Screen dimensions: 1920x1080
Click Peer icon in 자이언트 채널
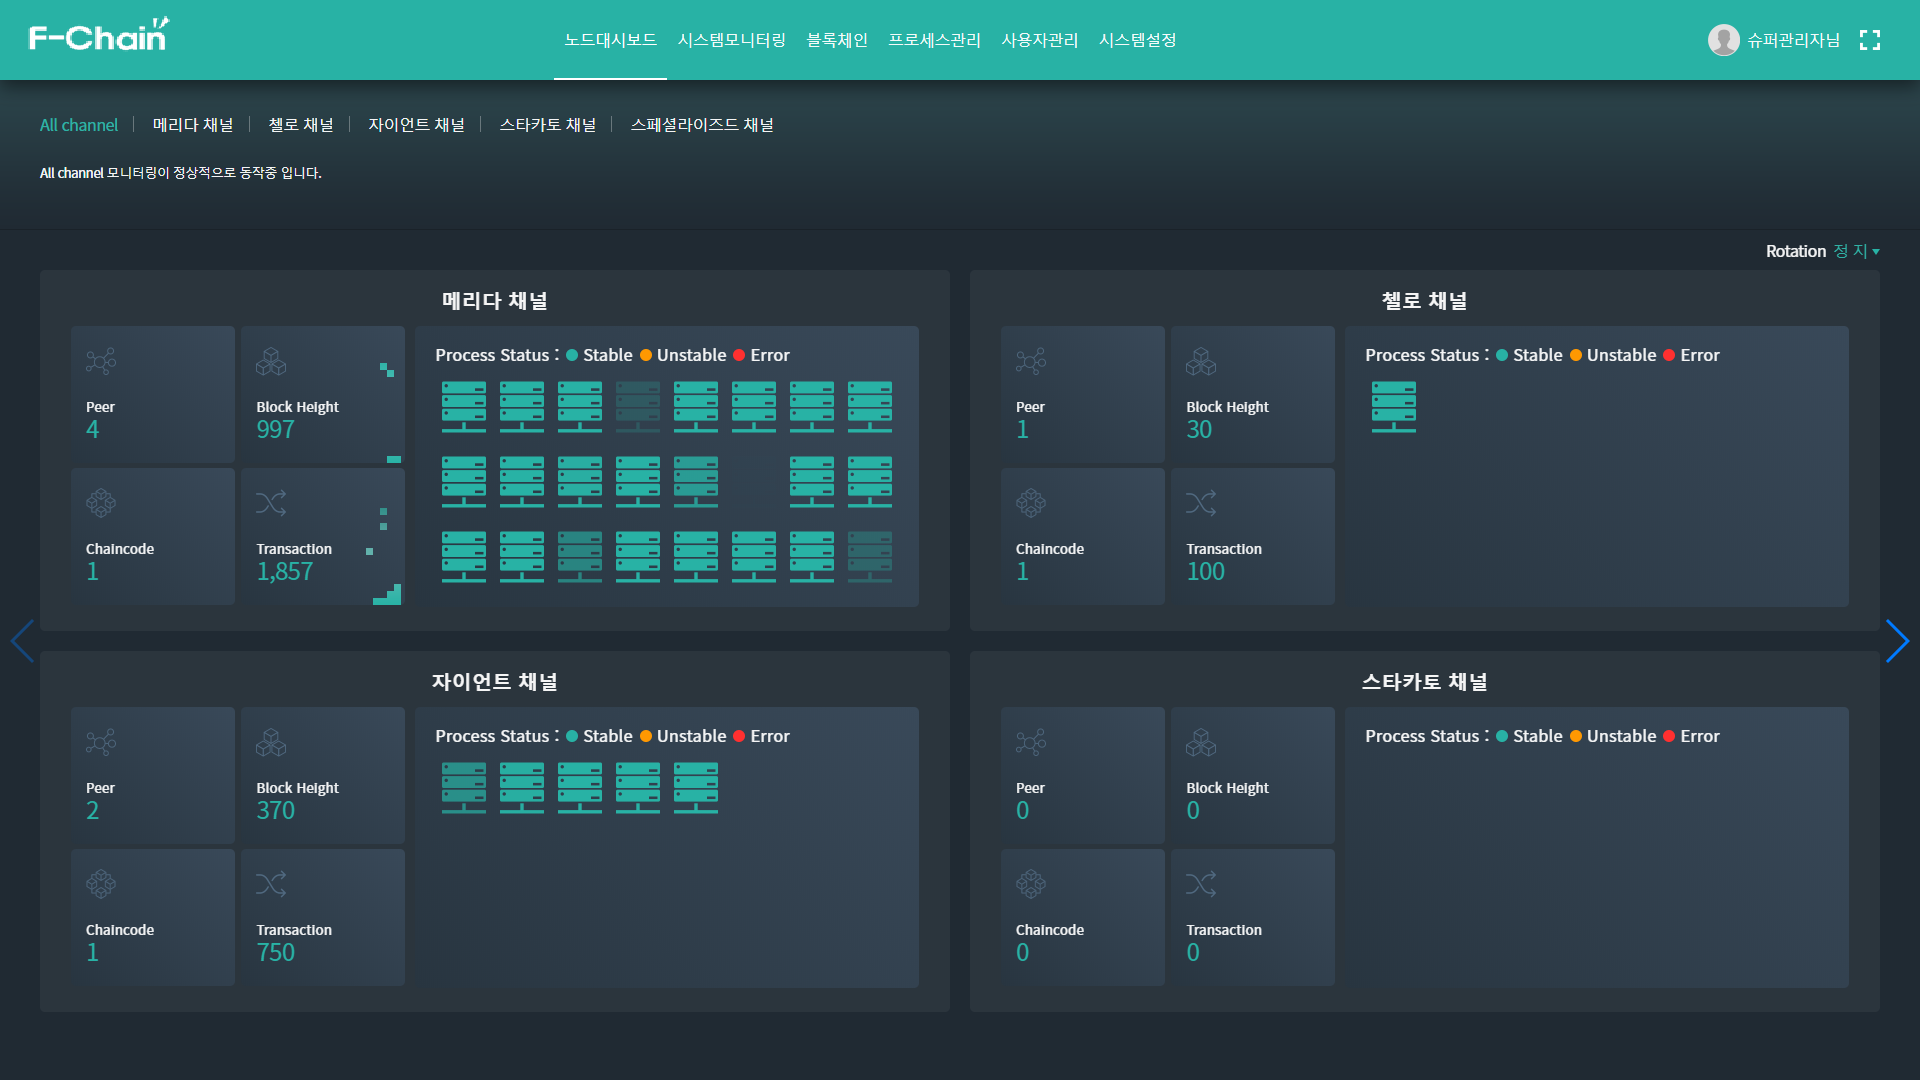(101, 742)
